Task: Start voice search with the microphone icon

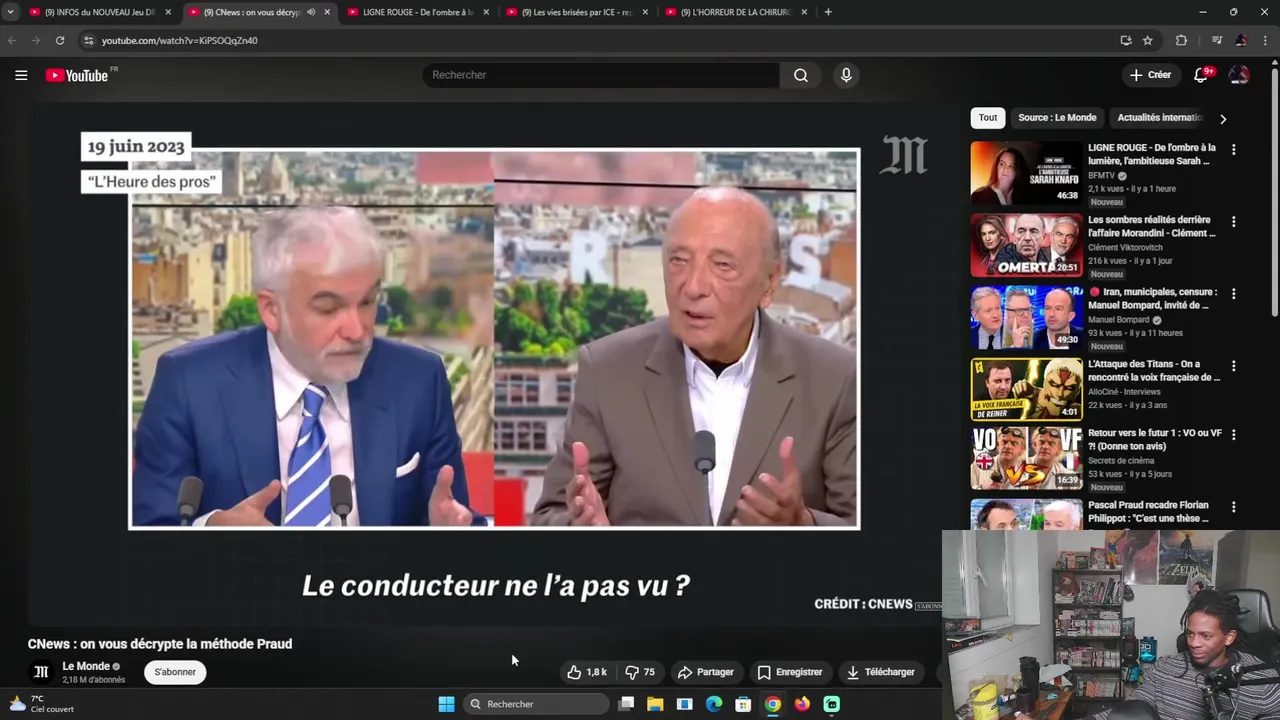Action: click(846, 75)
